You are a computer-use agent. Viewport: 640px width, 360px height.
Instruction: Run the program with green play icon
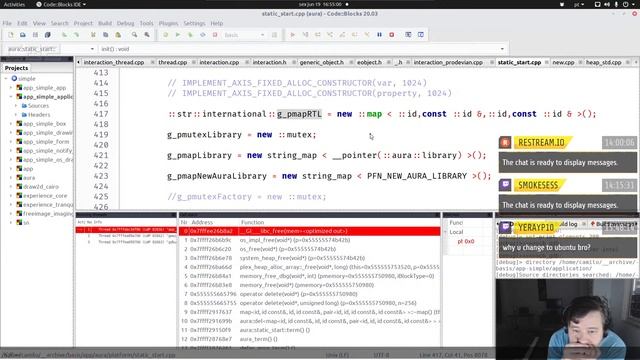178,35
